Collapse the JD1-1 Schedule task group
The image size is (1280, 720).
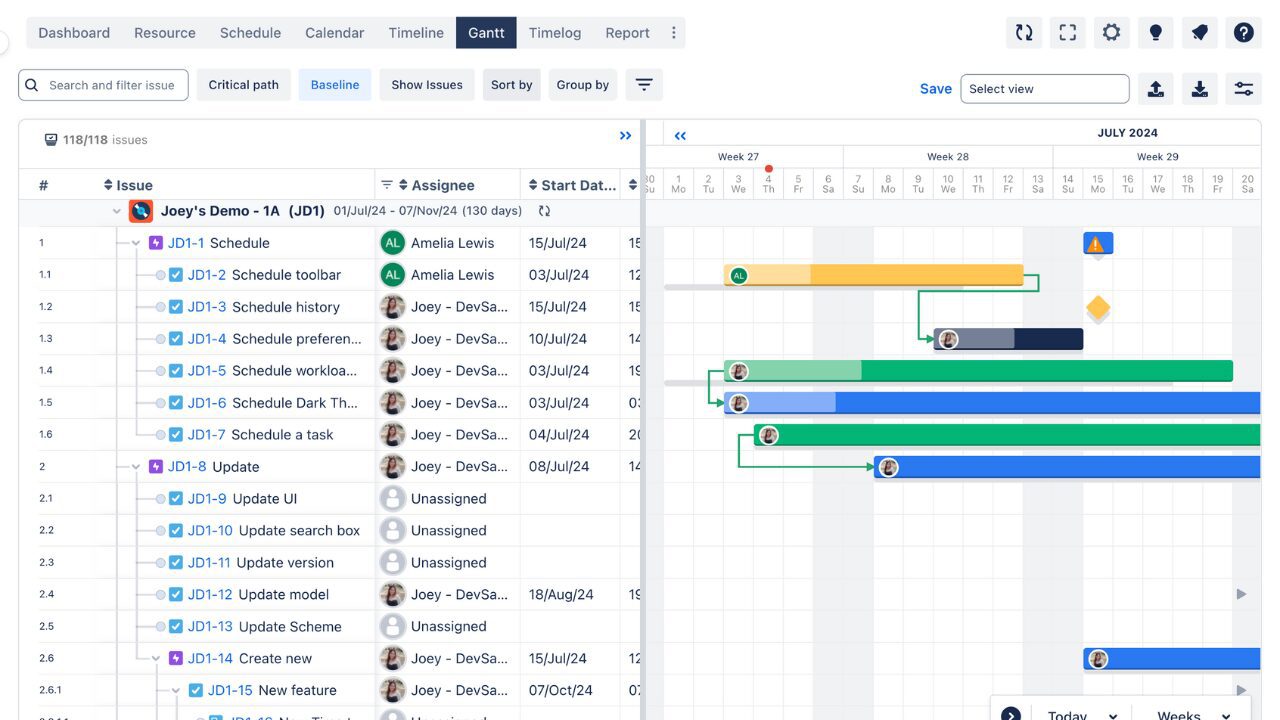click(135, 242)
